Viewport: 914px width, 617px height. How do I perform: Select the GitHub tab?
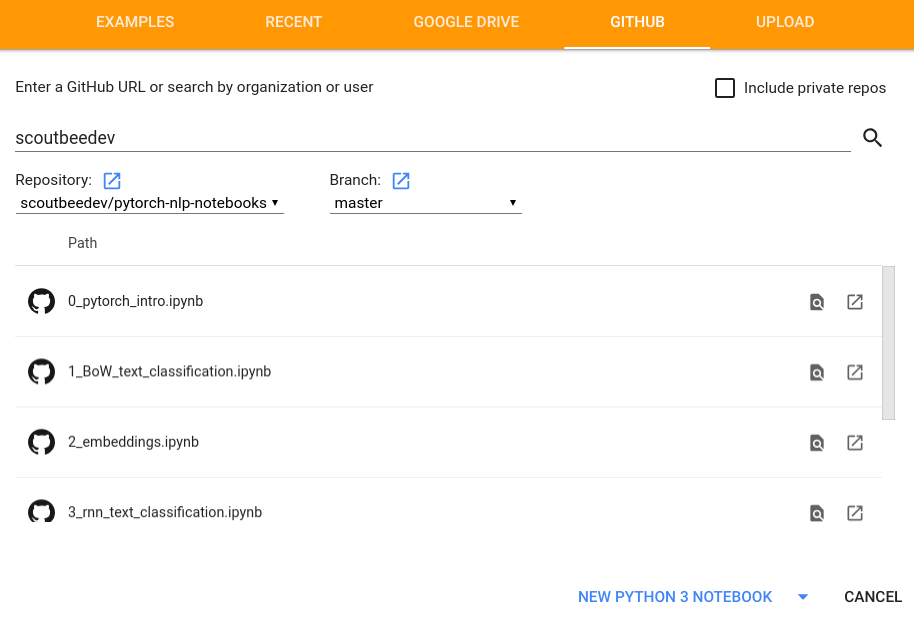(637, 22)
